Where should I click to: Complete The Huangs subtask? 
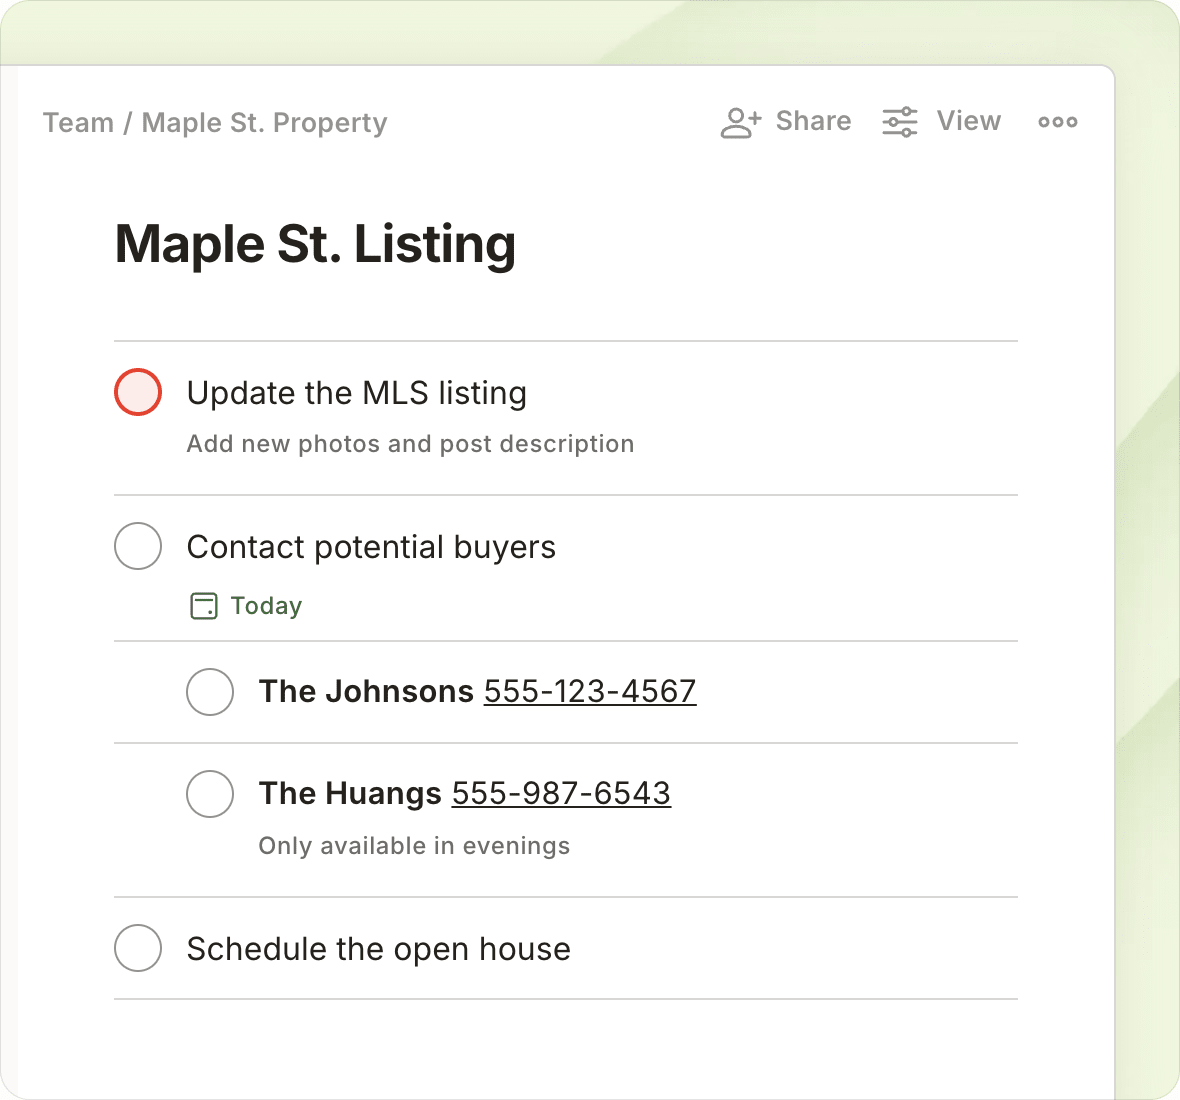tap(210, 793)
